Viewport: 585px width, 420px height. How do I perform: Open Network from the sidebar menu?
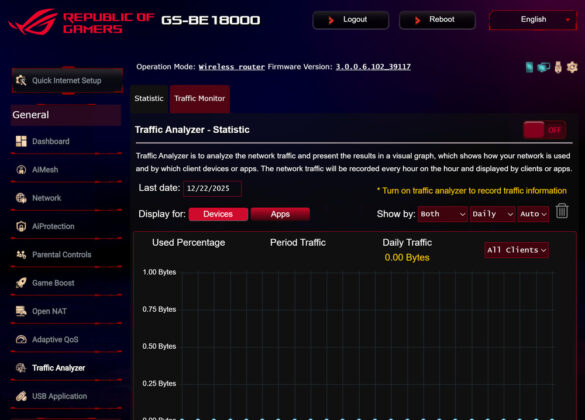coord(66,198)
